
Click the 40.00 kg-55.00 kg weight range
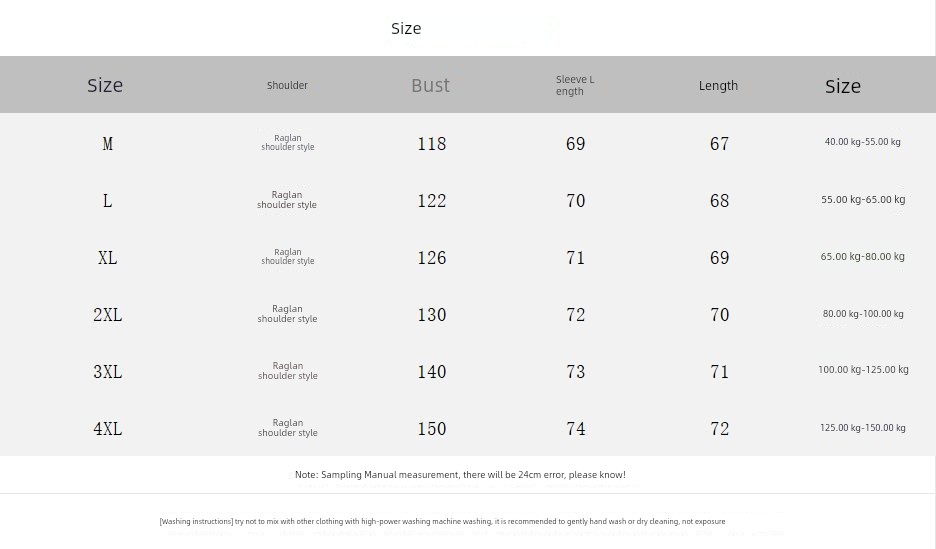click(863, 142)
